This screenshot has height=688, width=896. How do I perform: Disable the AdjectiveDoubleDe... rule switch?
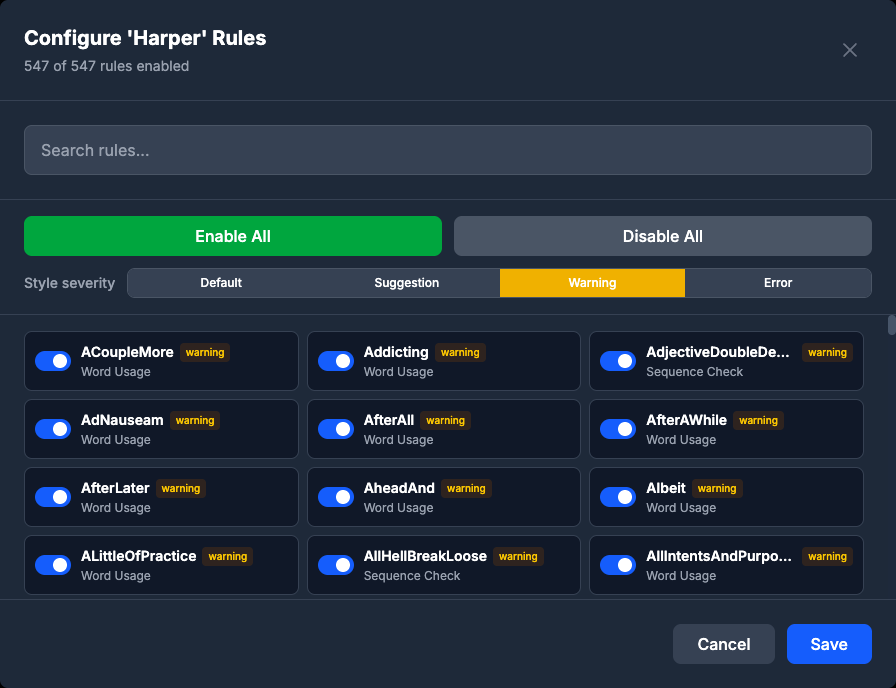click(618, 361)
